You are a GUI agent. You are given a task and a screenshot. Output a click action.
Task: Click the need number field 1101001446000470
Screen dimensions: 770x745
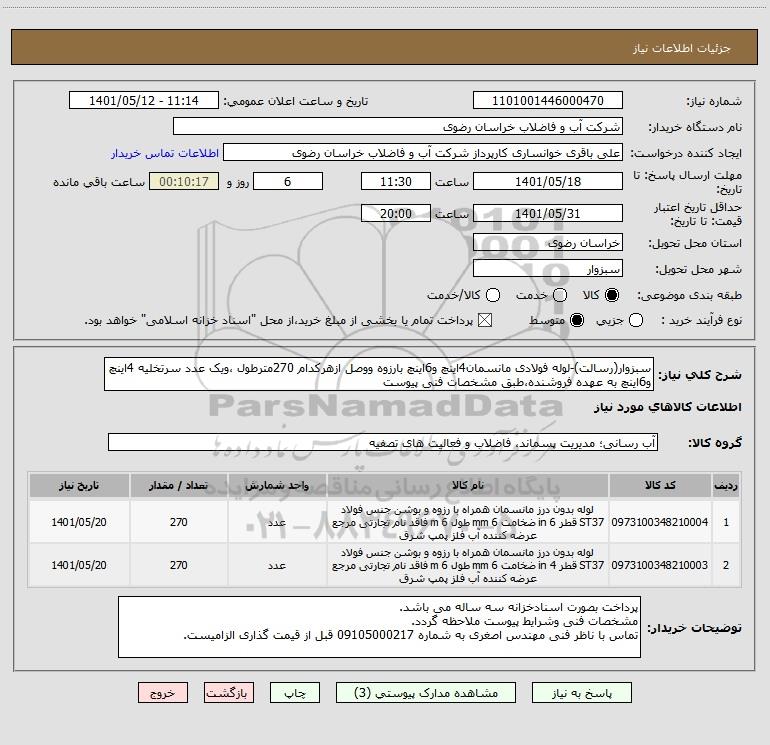pyautogui.click(x=548, y=101)
